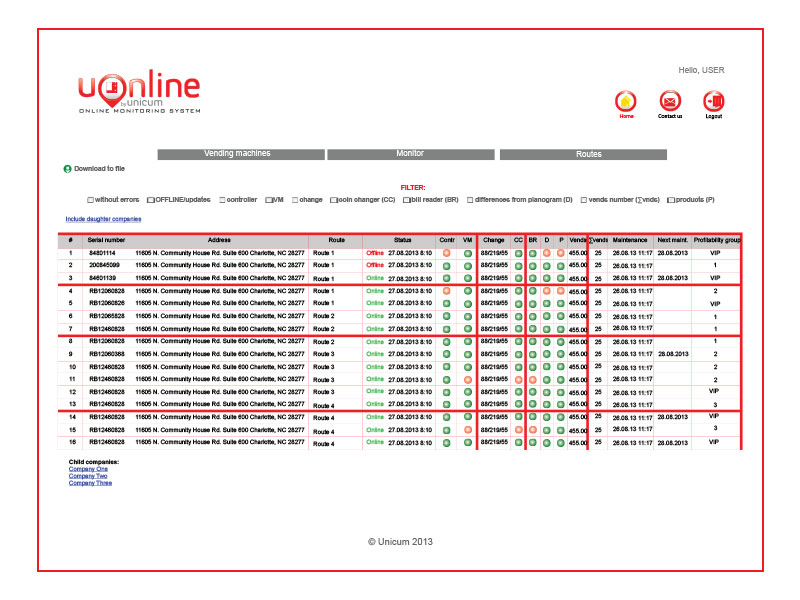Click the green VM indicator in row 3
800x600 pixels.
click(467, 278)
